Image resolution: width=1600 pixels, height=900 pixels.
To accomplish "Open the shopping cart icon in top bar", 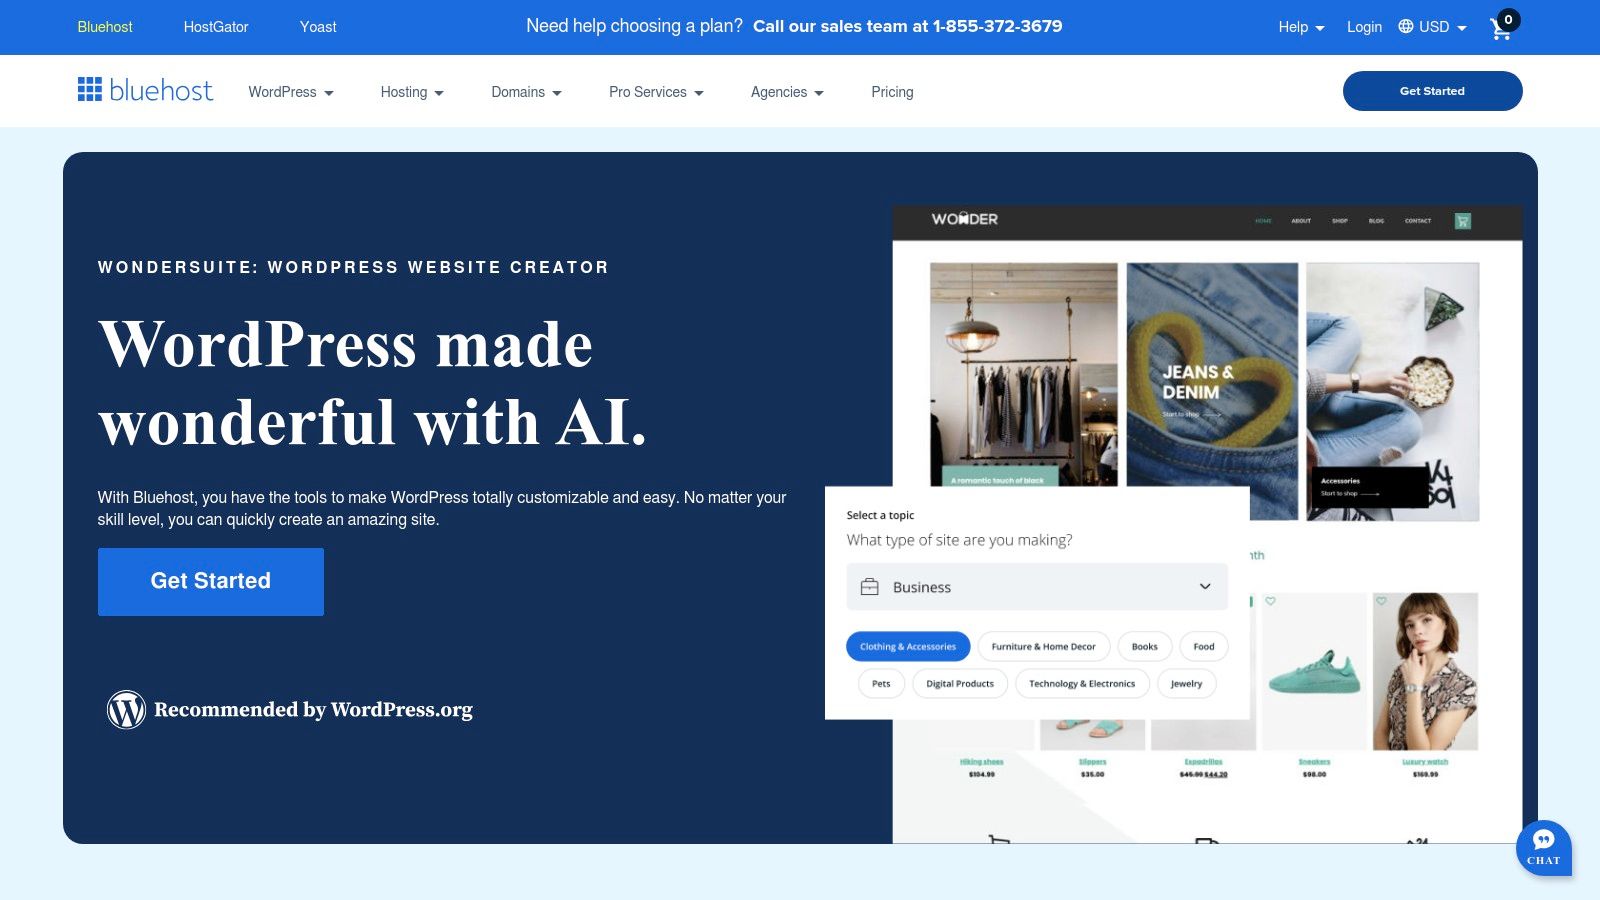I will (1500, 30).
